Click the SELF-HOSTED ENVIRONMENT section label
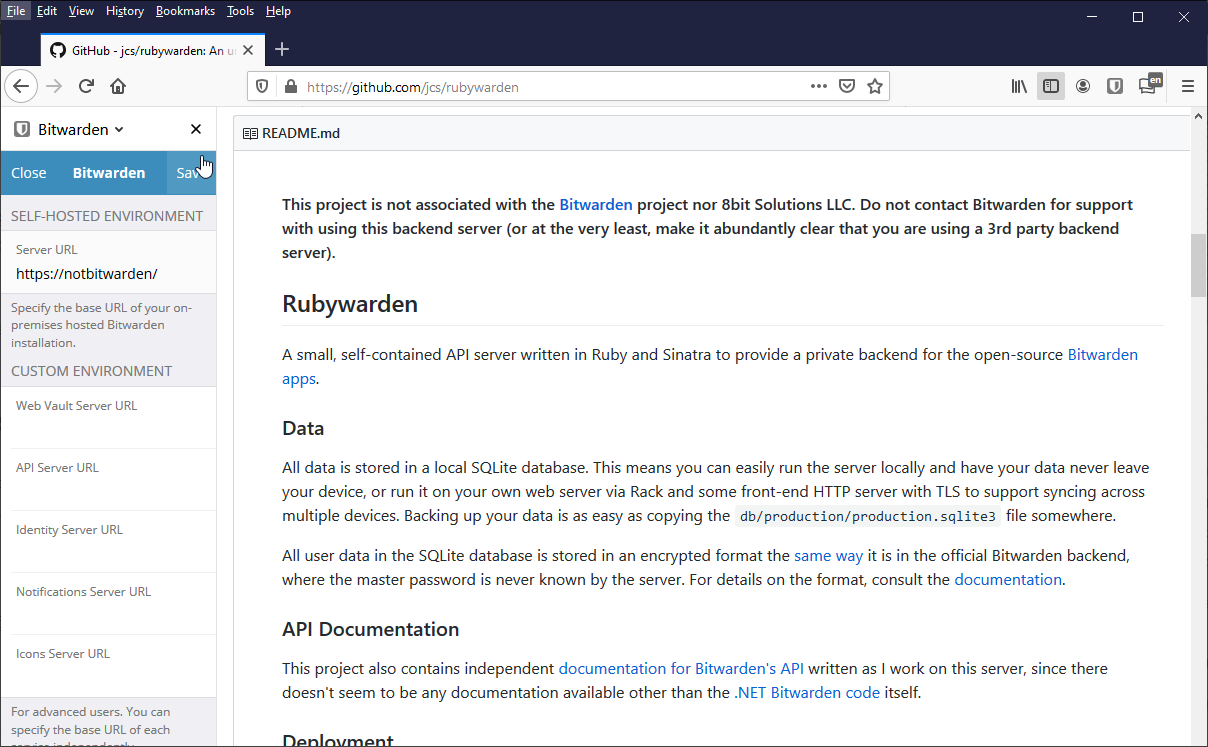The height and width of the screenshot is (747, 1208). click(x=107, y=216)
